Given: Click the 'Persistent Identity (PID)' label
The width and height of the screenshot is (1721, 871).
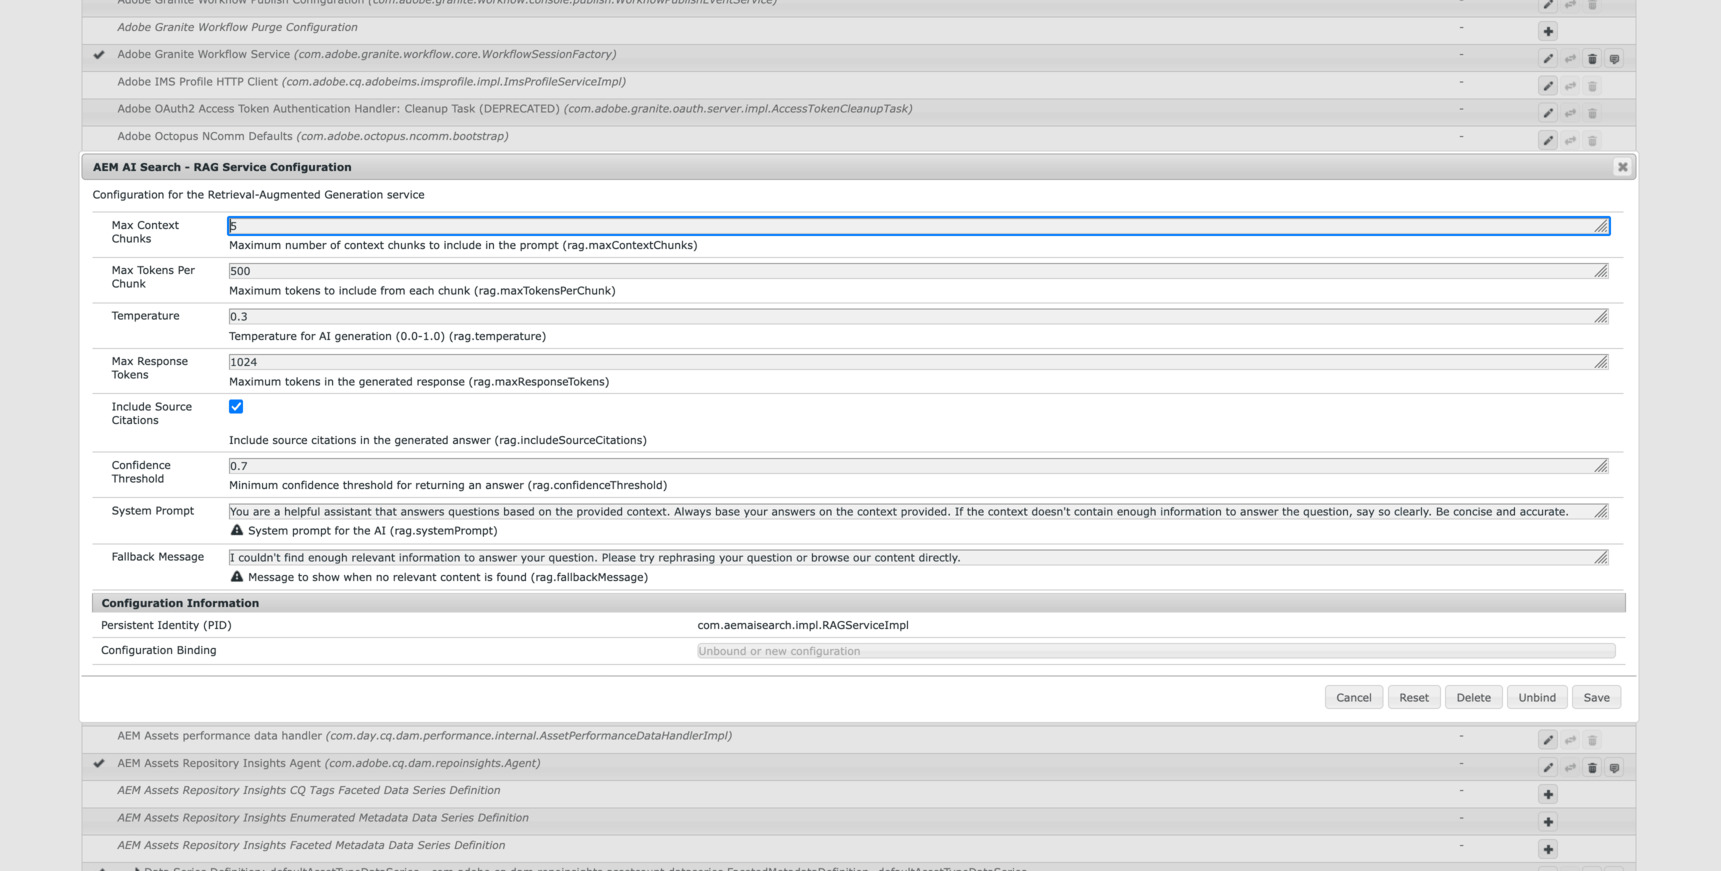Looking at the screenshot, I should (x=166, y=625).
